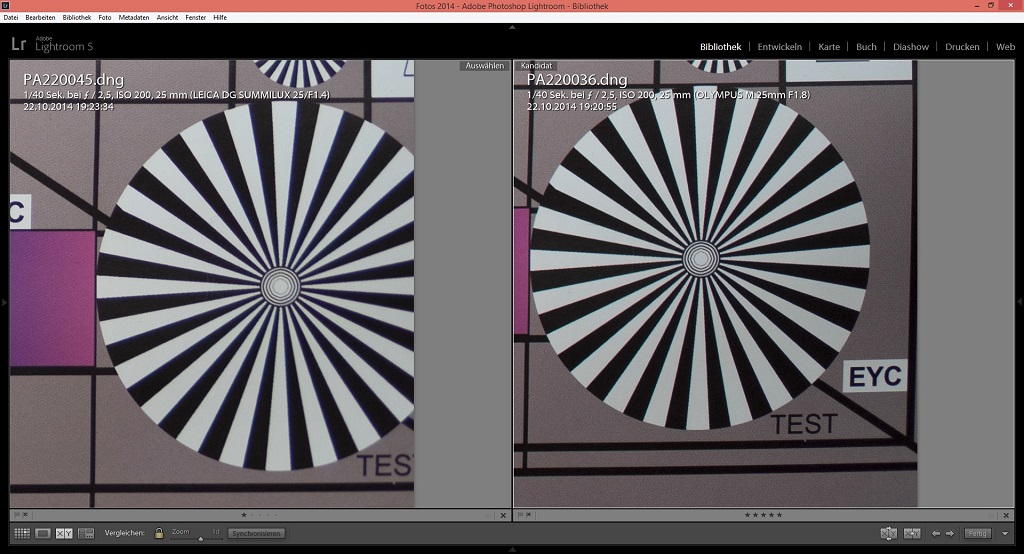This screenshot has height=554, width=1024.
Task: Open the Metadaten menu
Action: (x=133, y=17)
